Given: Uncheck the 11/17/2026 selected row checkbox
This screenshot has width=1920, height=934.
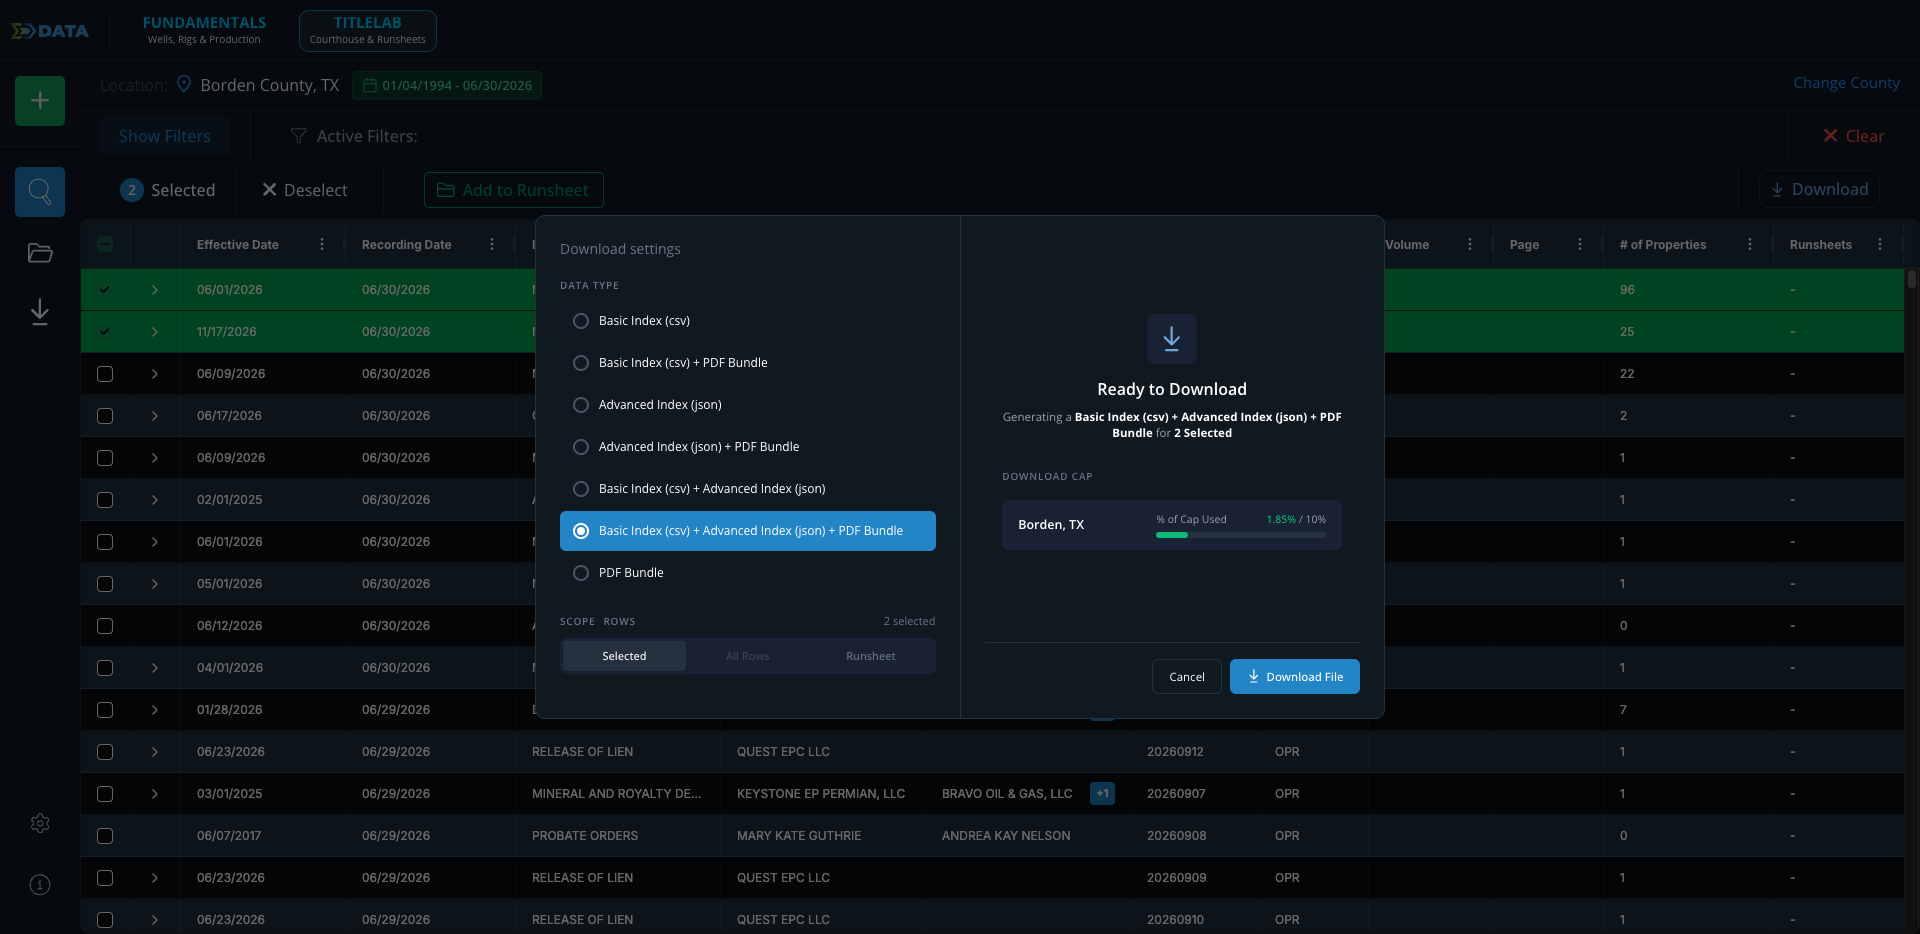Looking at the screenshot, I should 105,332.
